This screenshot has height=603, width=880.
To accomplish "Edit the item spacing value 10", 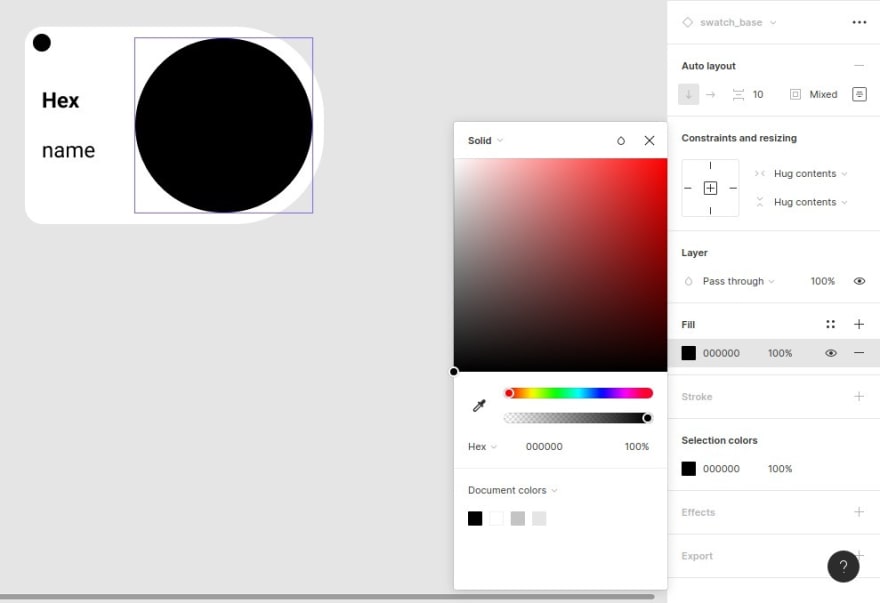I will [758, 94].
